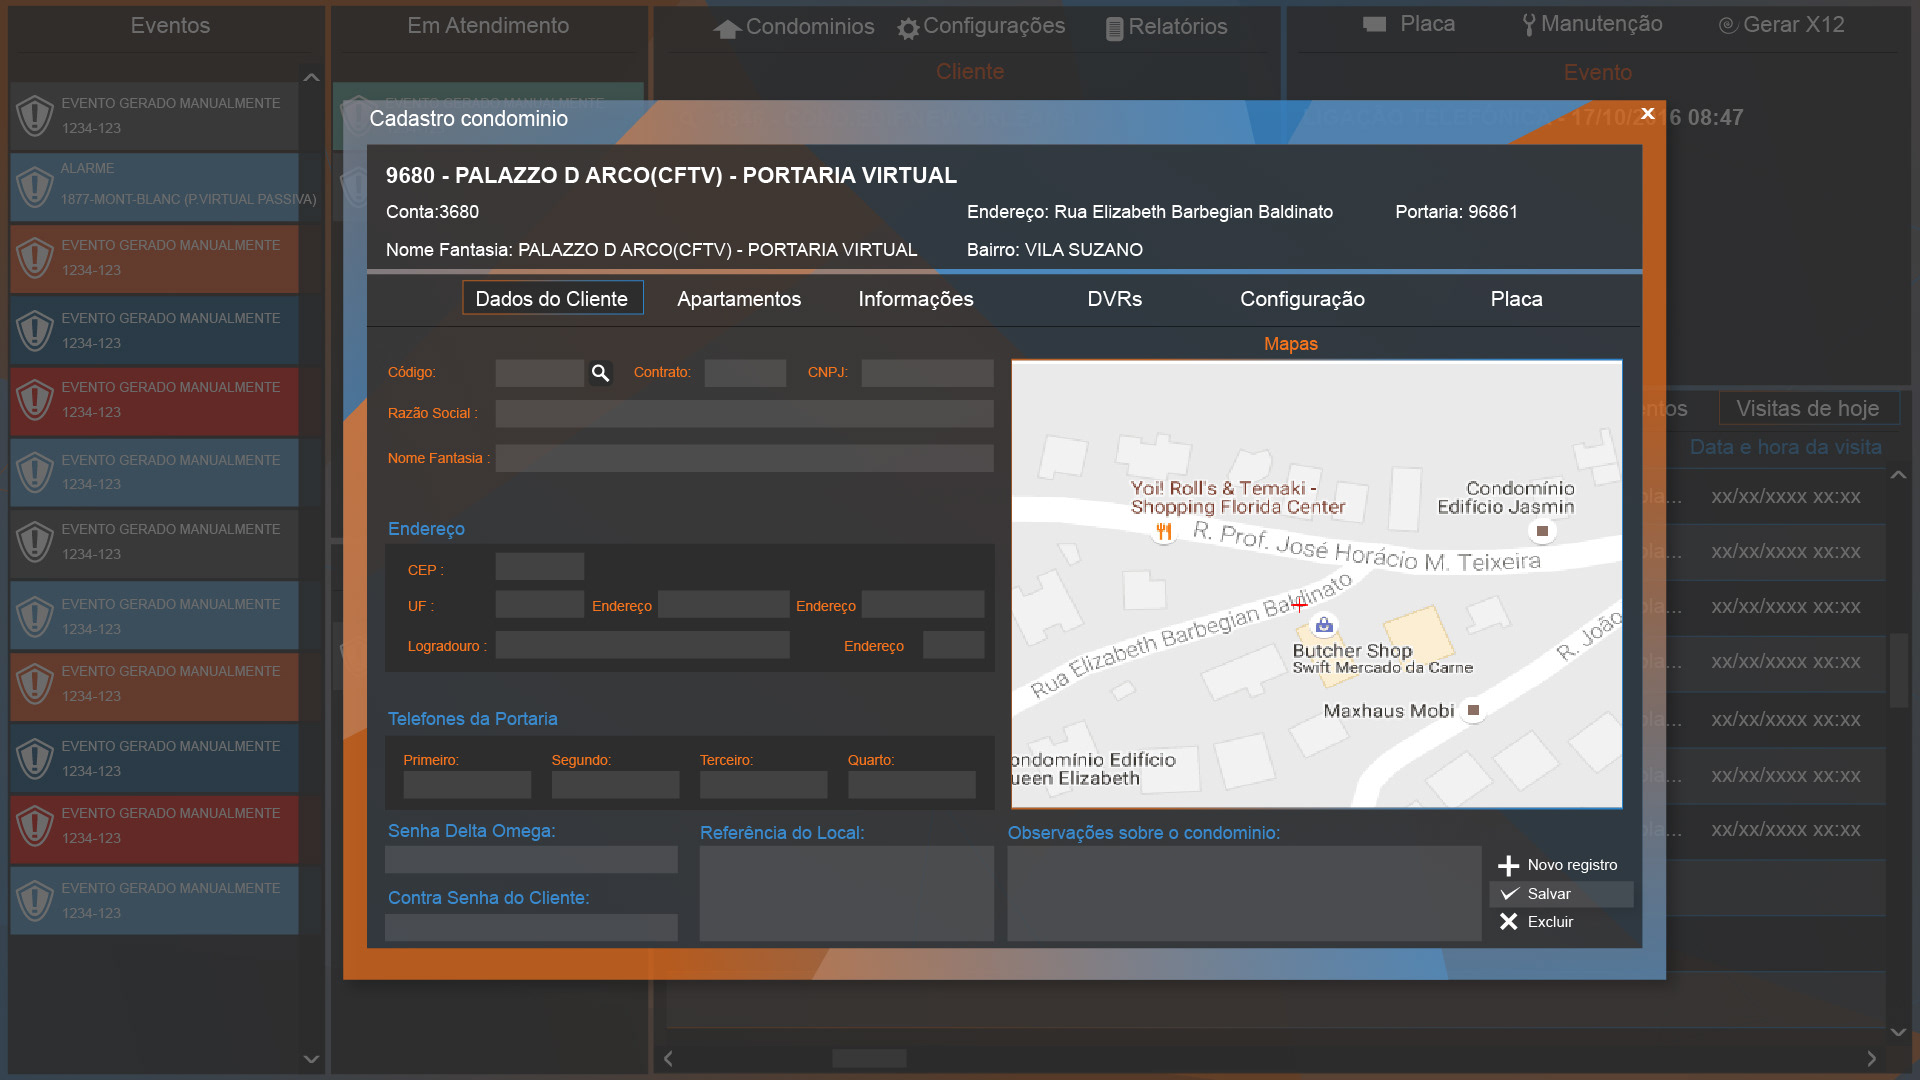Click the Nome Fantasia input field

pyautogui.click(x=745, y=459)
